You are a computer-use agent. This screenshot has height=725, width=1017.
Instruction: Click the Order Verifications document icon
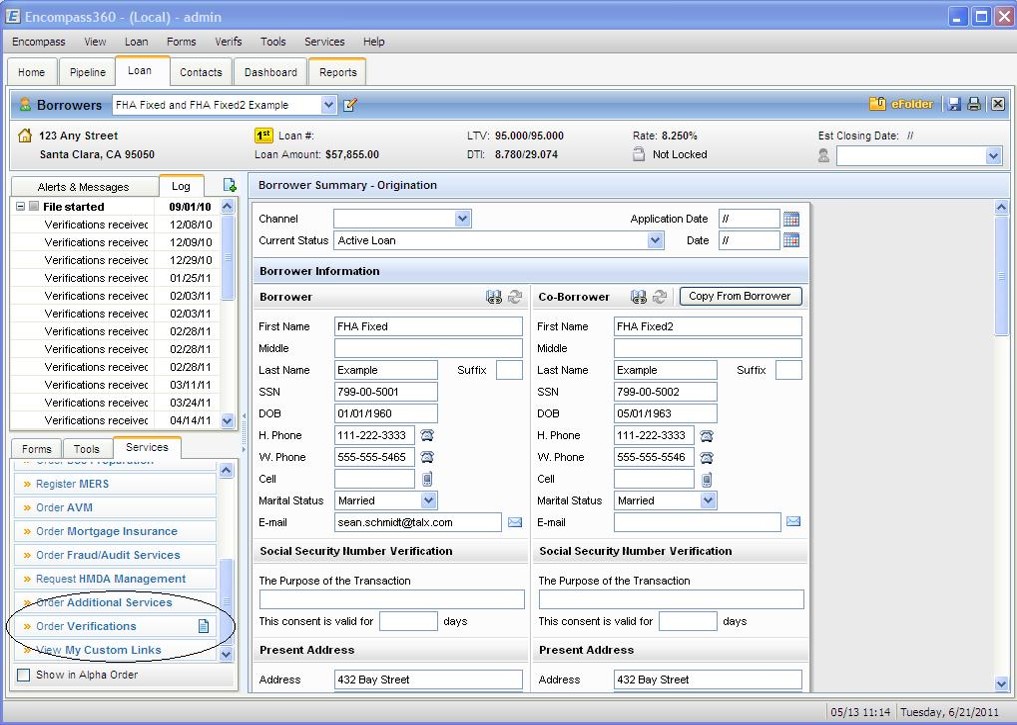point(204,626)
